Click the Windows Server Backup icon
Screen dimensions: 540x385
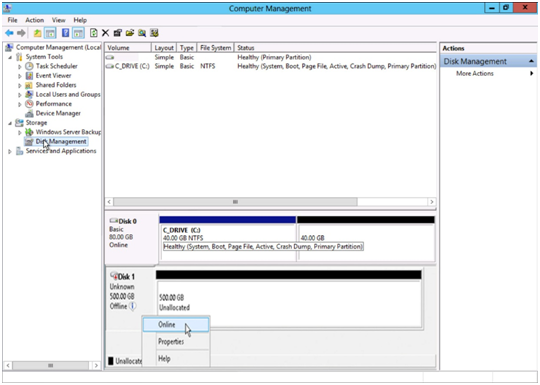pos(30,132)
